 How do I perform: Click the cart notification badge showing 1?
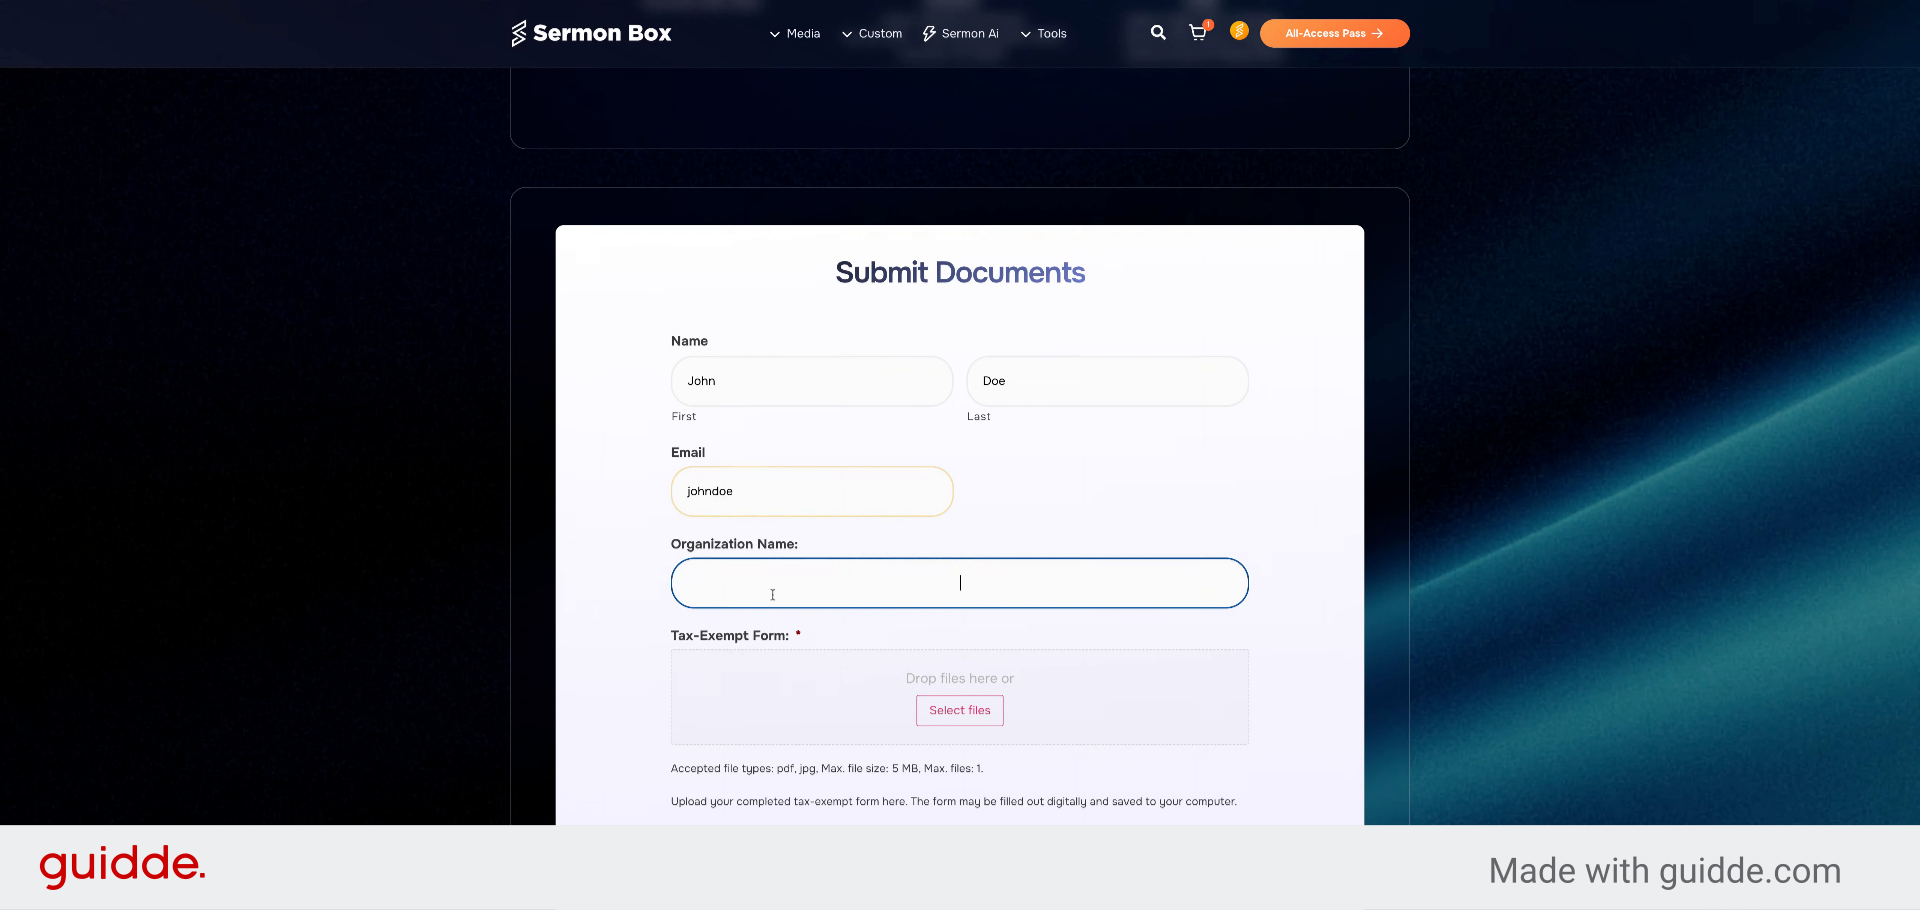[1208, 22]
